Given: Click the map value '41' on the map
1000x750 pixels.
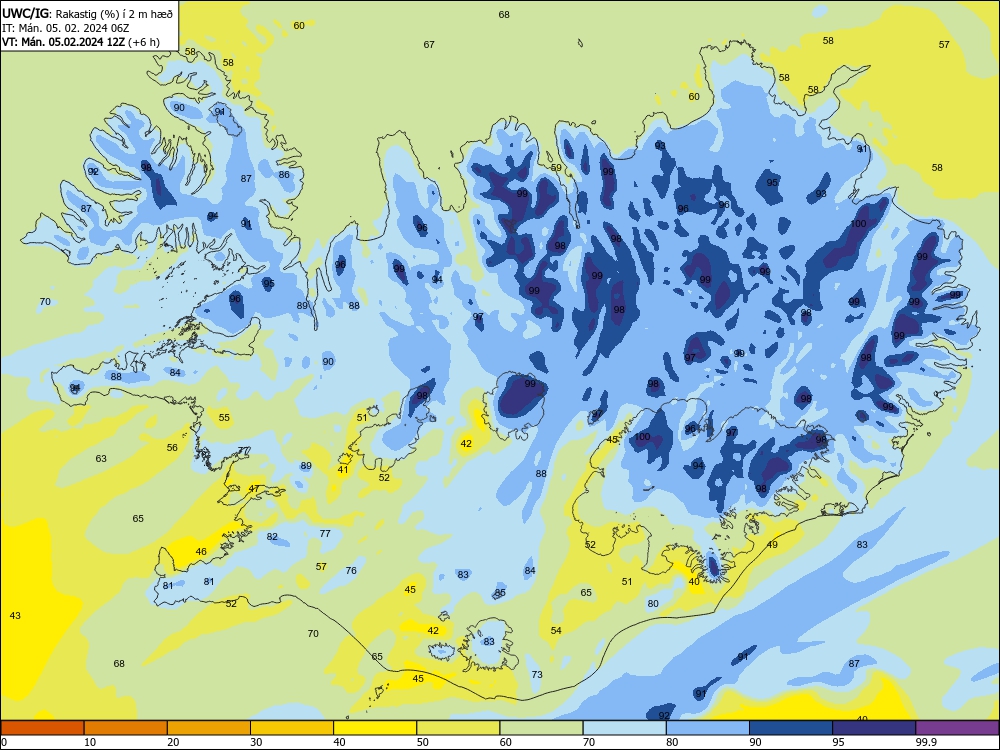Looking at the screenshot, I should 343,470.
